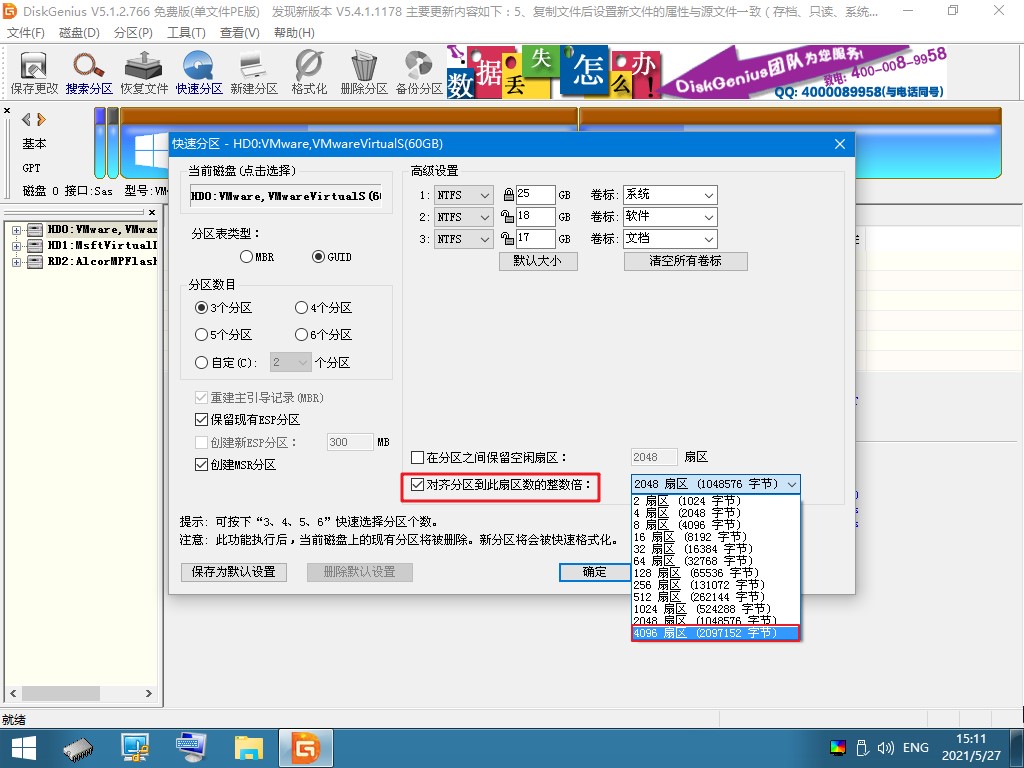Toggle lock icon for partition 3 size
Image resolution: width=1024 pixels, height=768 pixels.
(x=507, y=238)
